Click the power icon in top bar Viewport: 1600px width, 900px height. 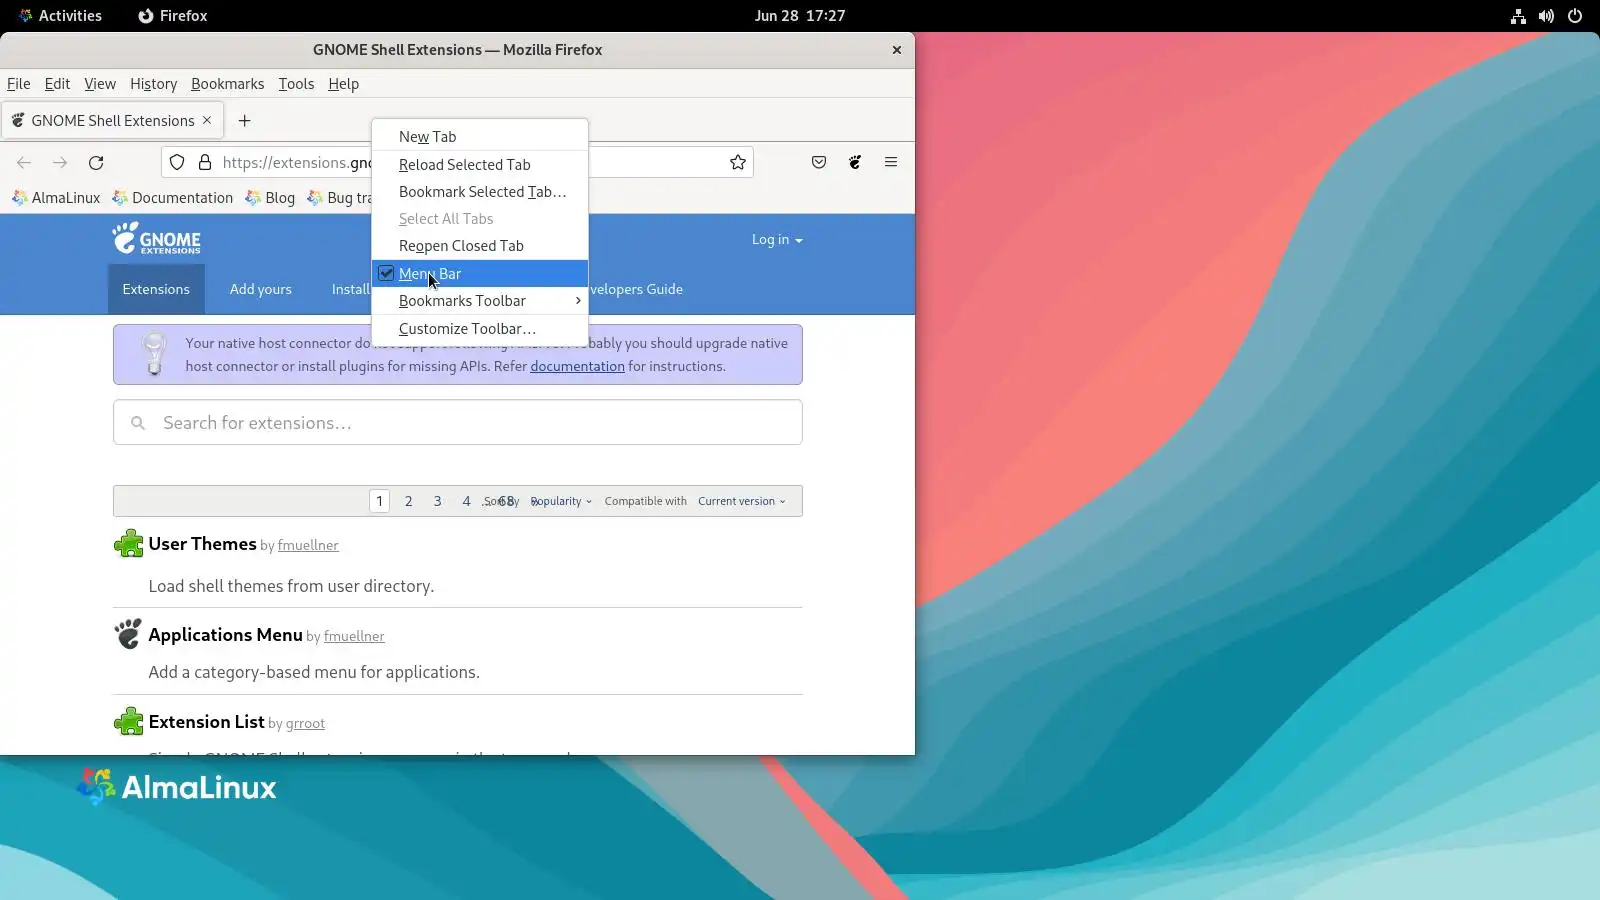pyautogui.click(x=1575, y=16)
